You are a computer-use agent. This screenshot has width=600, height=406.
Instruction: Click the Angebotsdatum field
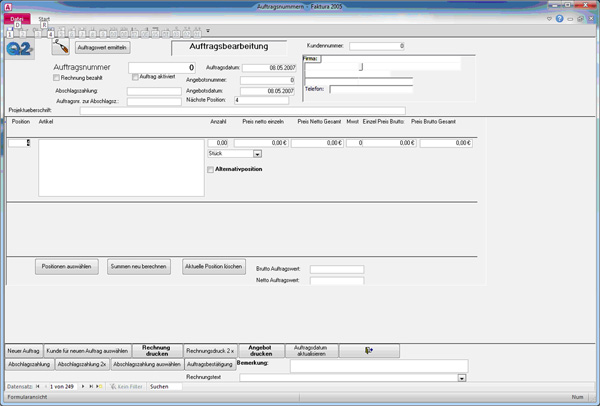coord(267,91)
